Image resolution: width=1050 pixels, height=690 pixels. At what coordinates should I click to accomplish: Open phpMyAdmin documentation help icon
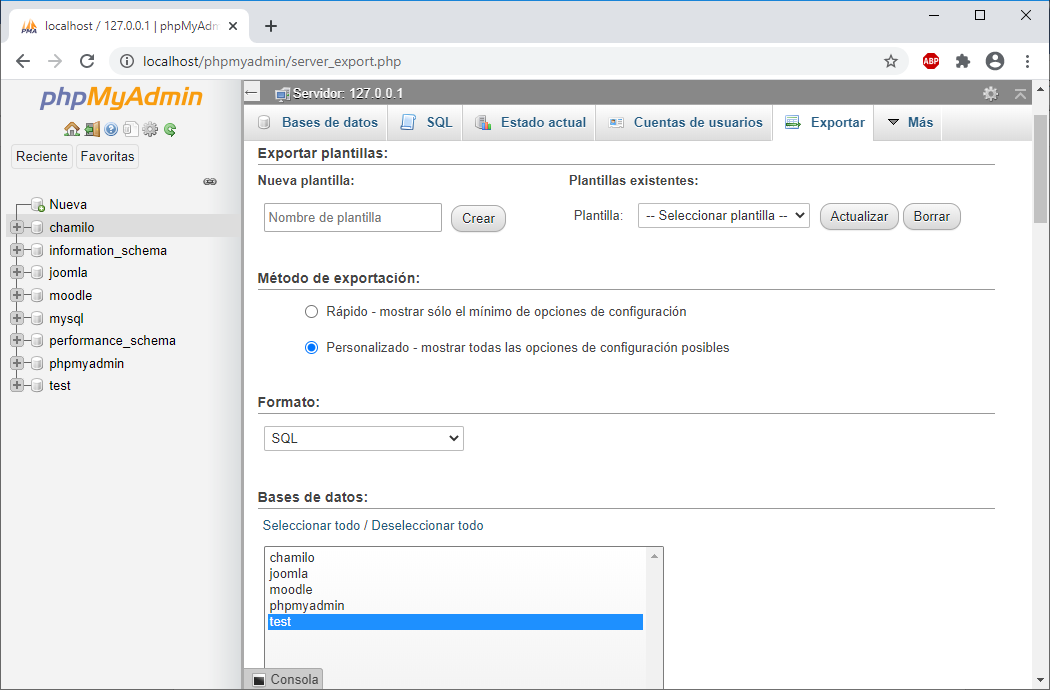111,129
